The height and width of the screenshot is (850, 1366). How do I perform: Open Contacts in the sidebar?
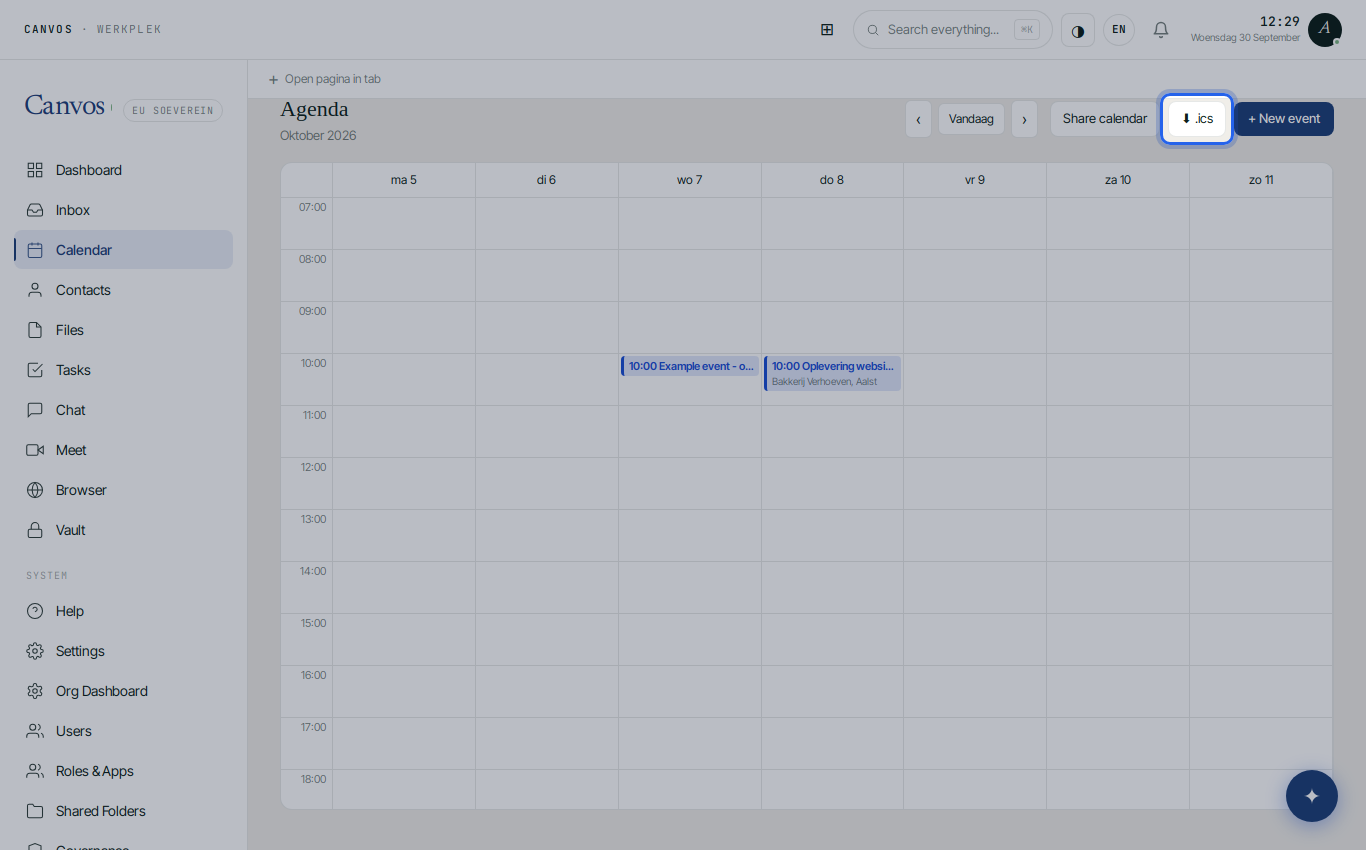[124, 290]
